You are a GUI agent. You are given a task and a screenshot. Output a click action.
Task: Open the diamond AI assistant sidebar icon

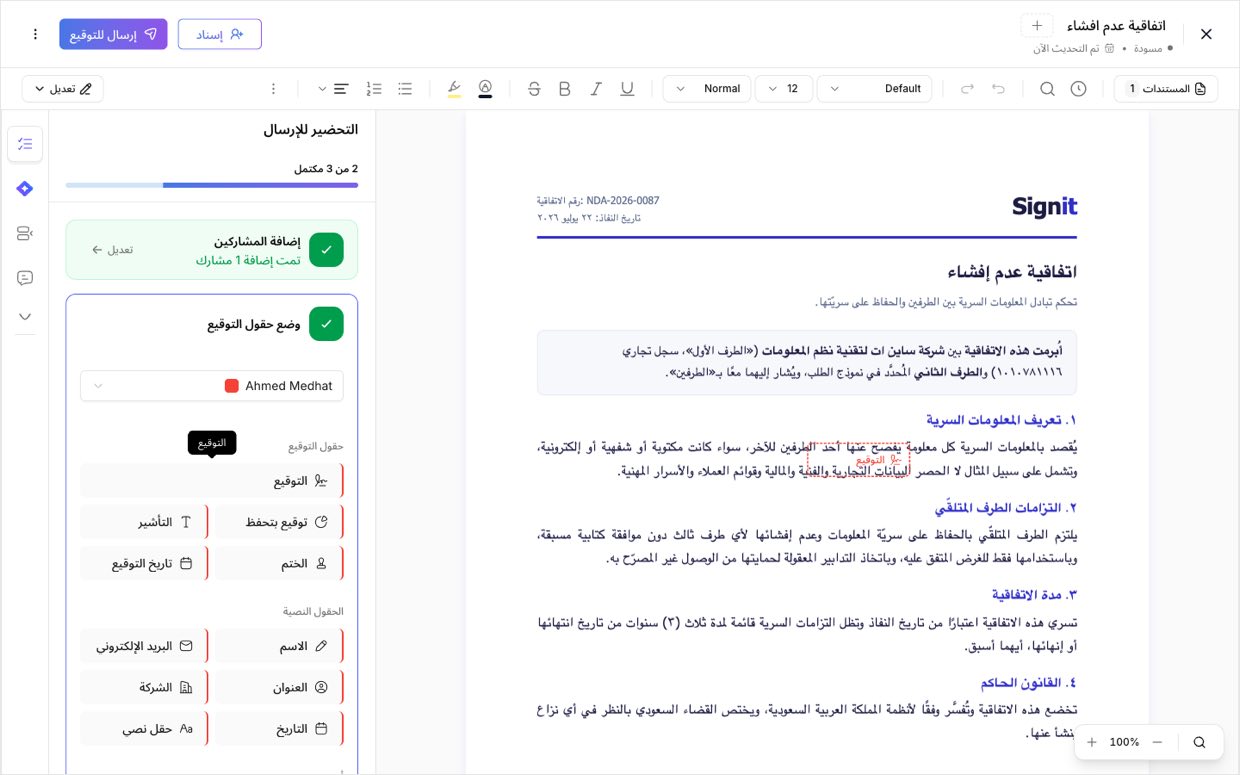(x=25, y=188)
